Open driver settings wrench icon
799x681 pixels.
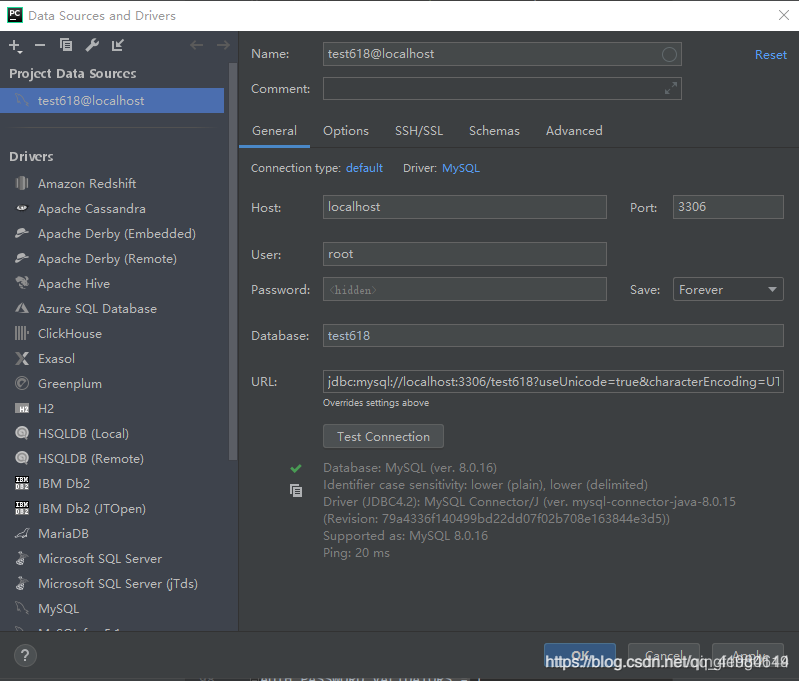92,45
